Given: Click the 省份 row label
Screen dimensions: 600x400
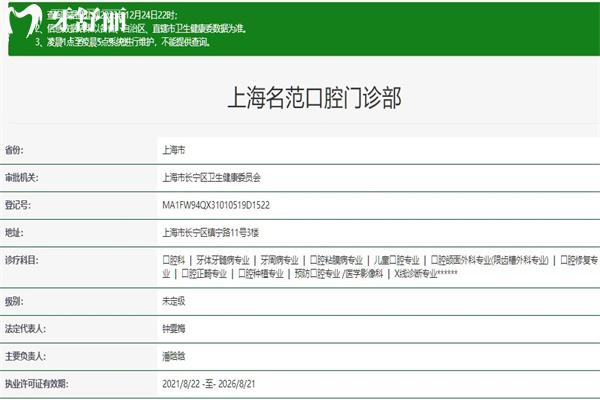Looking at the screenshot, I should pyautogui.click(x=14, y=150).
